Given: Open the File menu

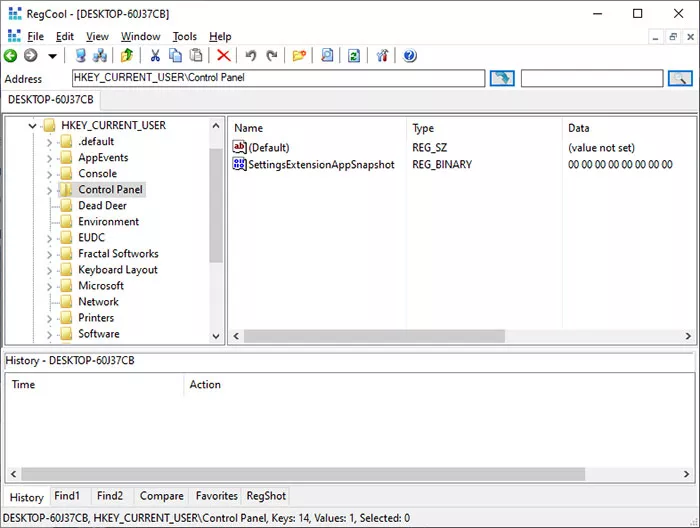Looking at the screenshot, I should point(35,37).
